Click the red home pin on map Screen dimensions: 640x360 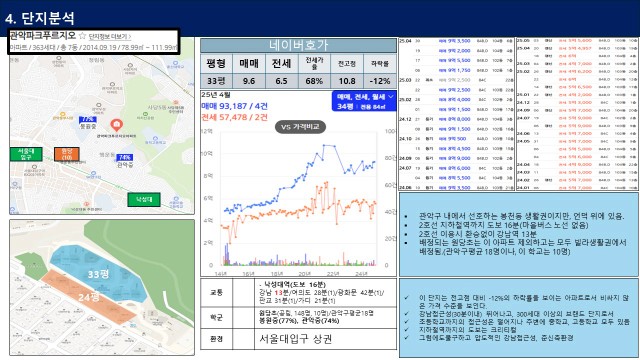tap(116, 125)
